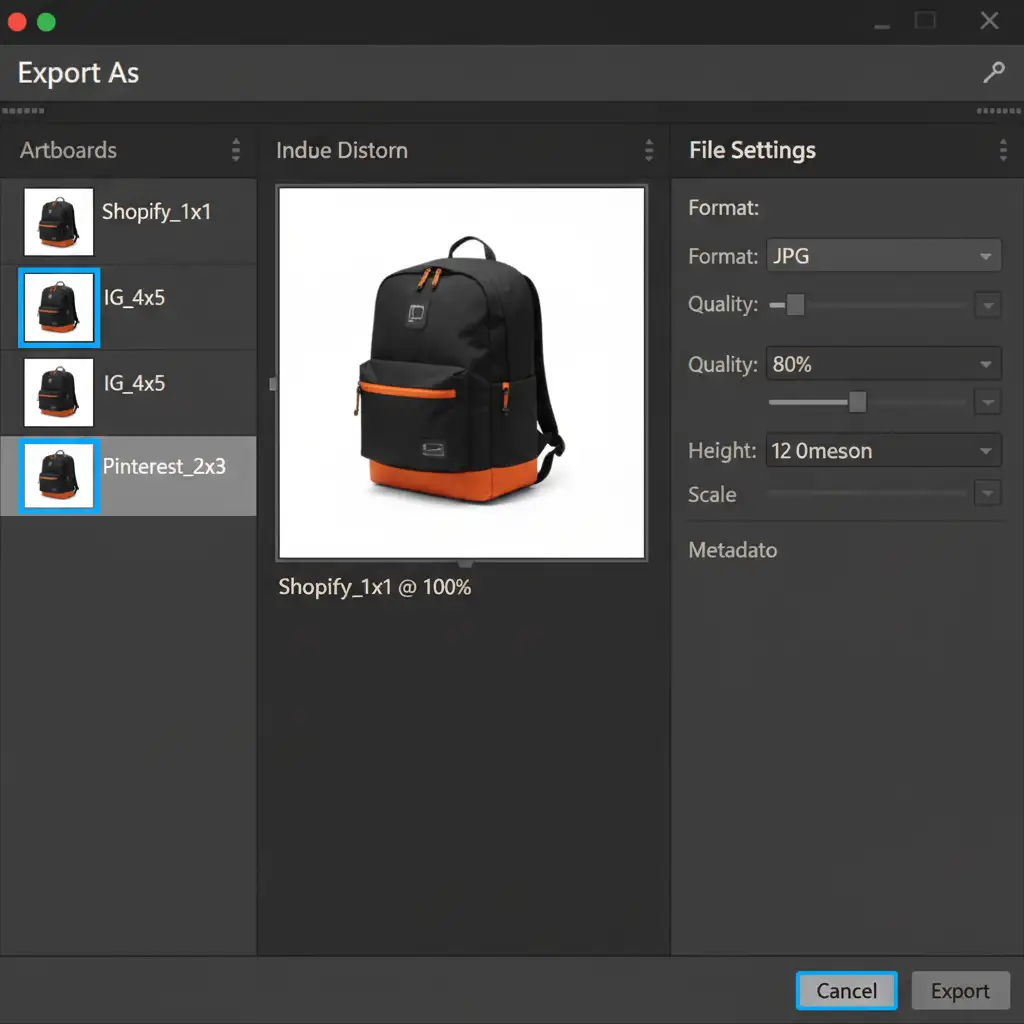Click the red window button at top left
Image resolution: width=1024 pixels, height=1024 pixels.
point(16,21)
